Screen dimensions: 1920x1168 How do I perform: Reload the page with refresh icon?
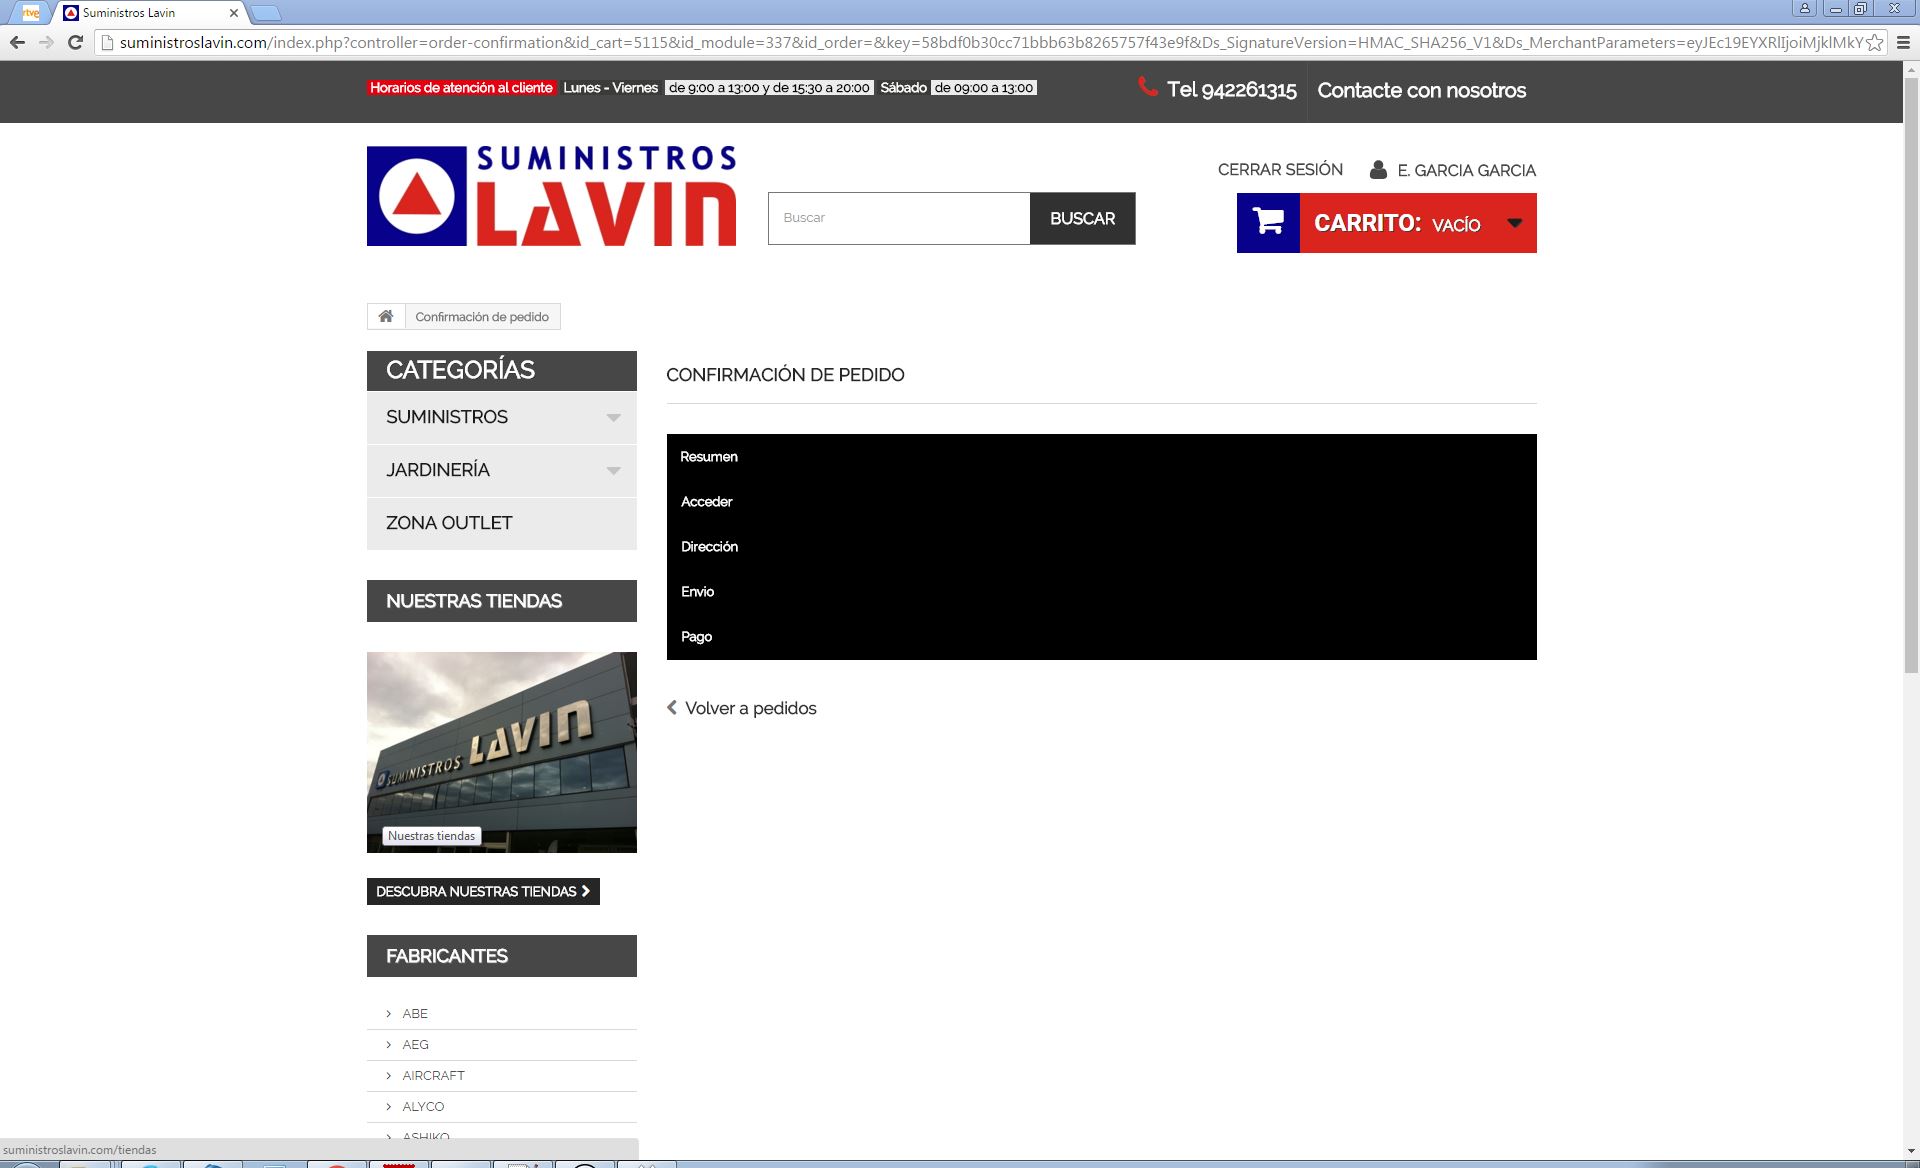point(75,42)
